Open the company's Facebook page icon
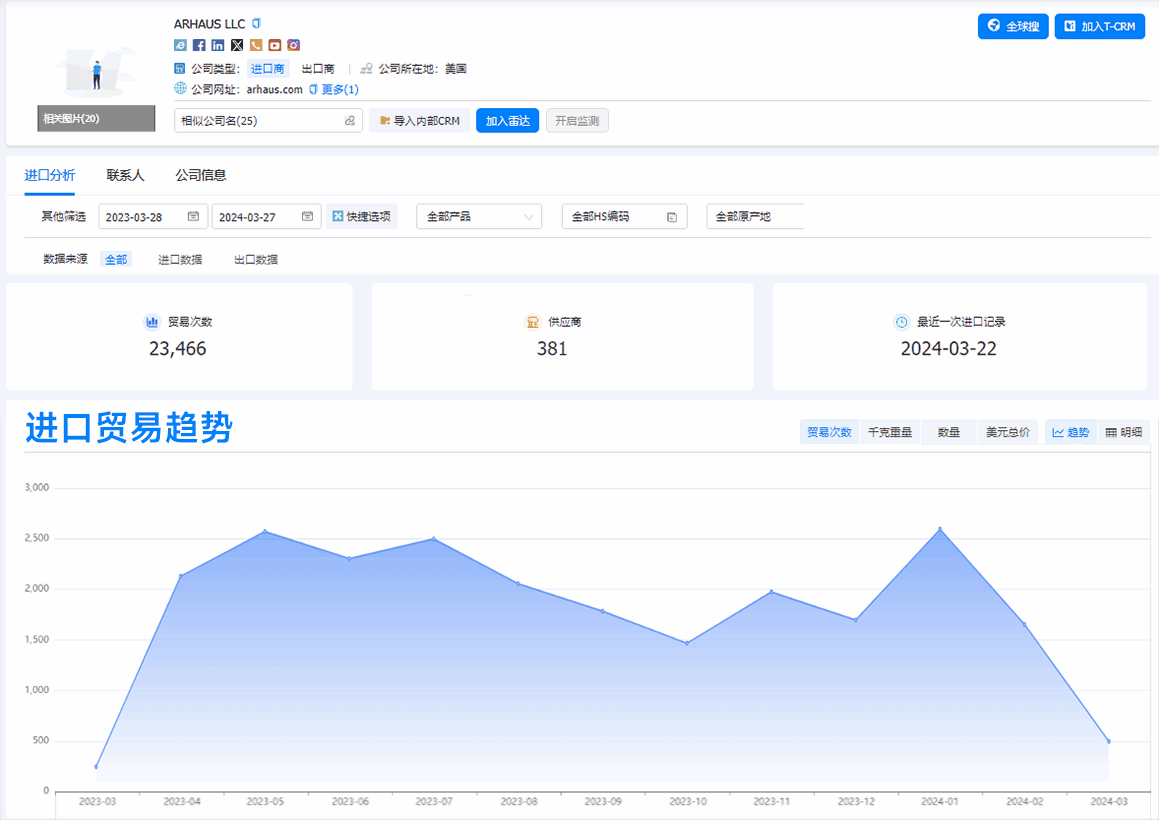Screen dimensions: 1159x820 (x=199, y=45)
